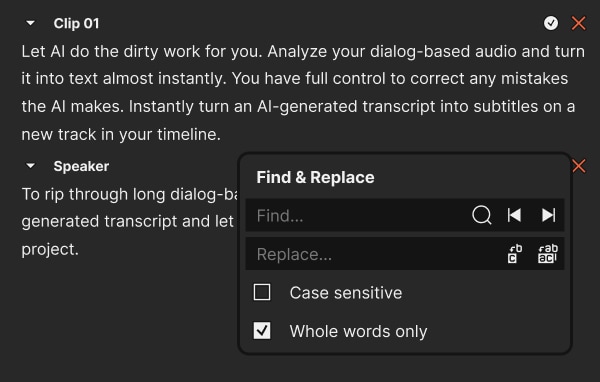This screenshot has width=600, height=382.
Task: Click into the Find text field
Action: [358, 215]
